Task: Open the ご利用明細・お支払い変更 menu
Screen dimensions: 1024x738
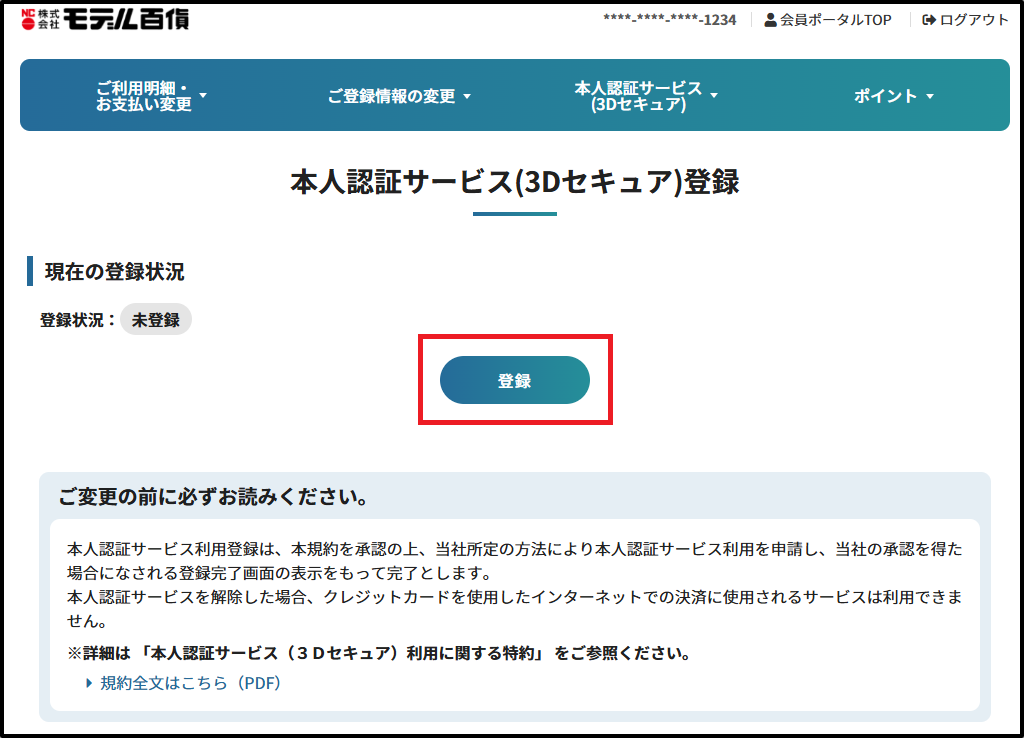Action: point(143,96)
